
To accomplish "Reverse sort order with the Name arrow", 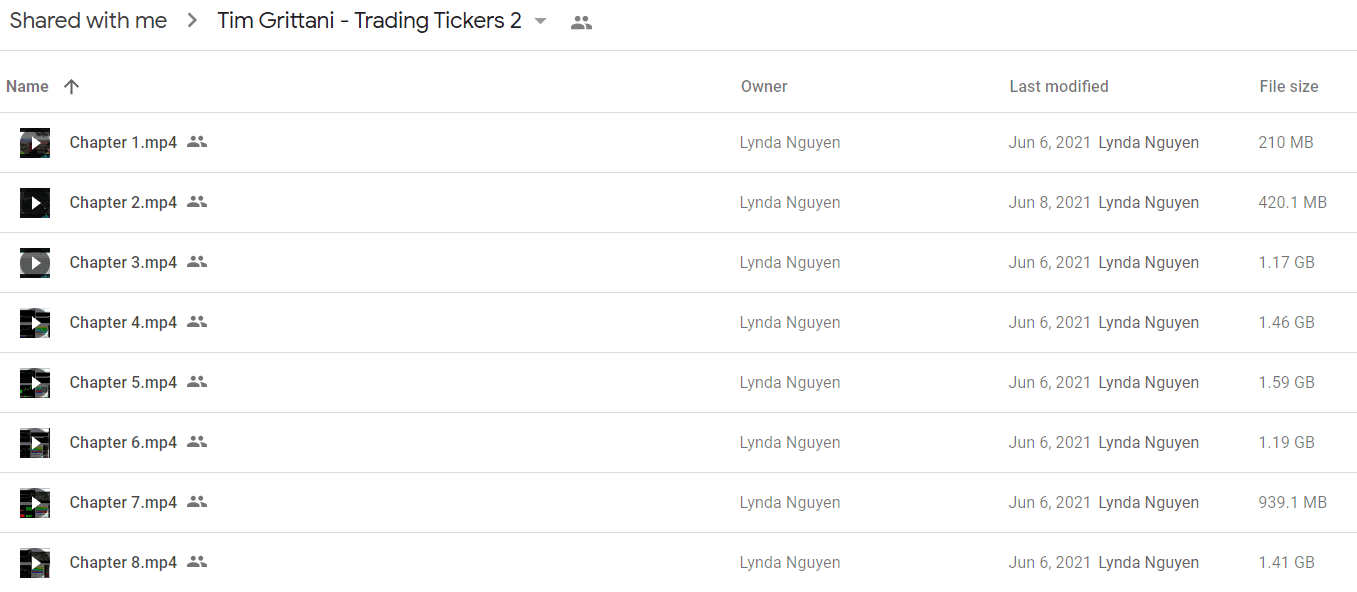I will pyautogui.click(x=71, y=87).
